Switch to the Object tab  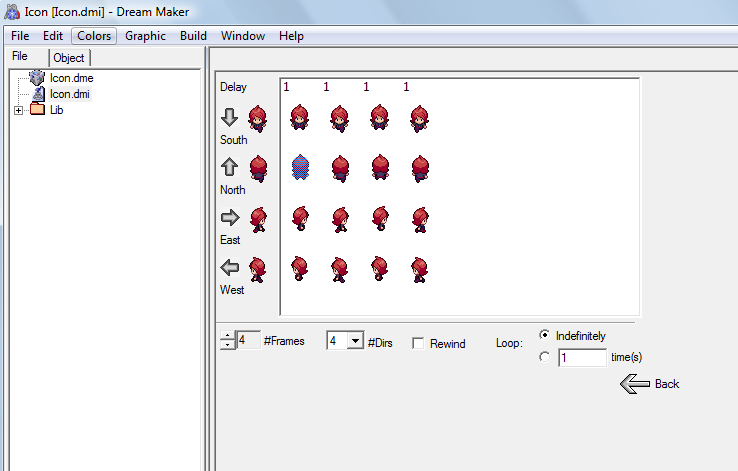69,58
